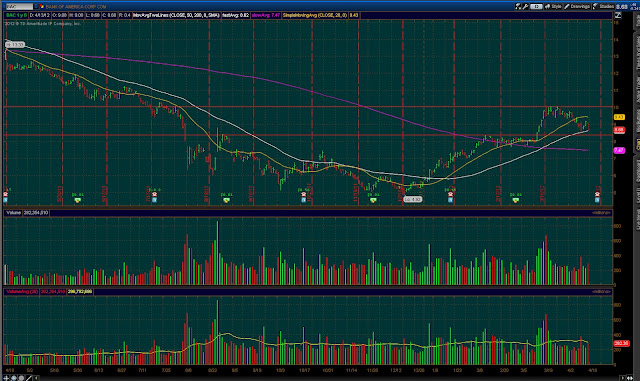The width and height of the screenshot is (640, 381).
Task: Click the scroll-left arrow on bottom bar
Action: pyautogui.click(x=36, y=378)
